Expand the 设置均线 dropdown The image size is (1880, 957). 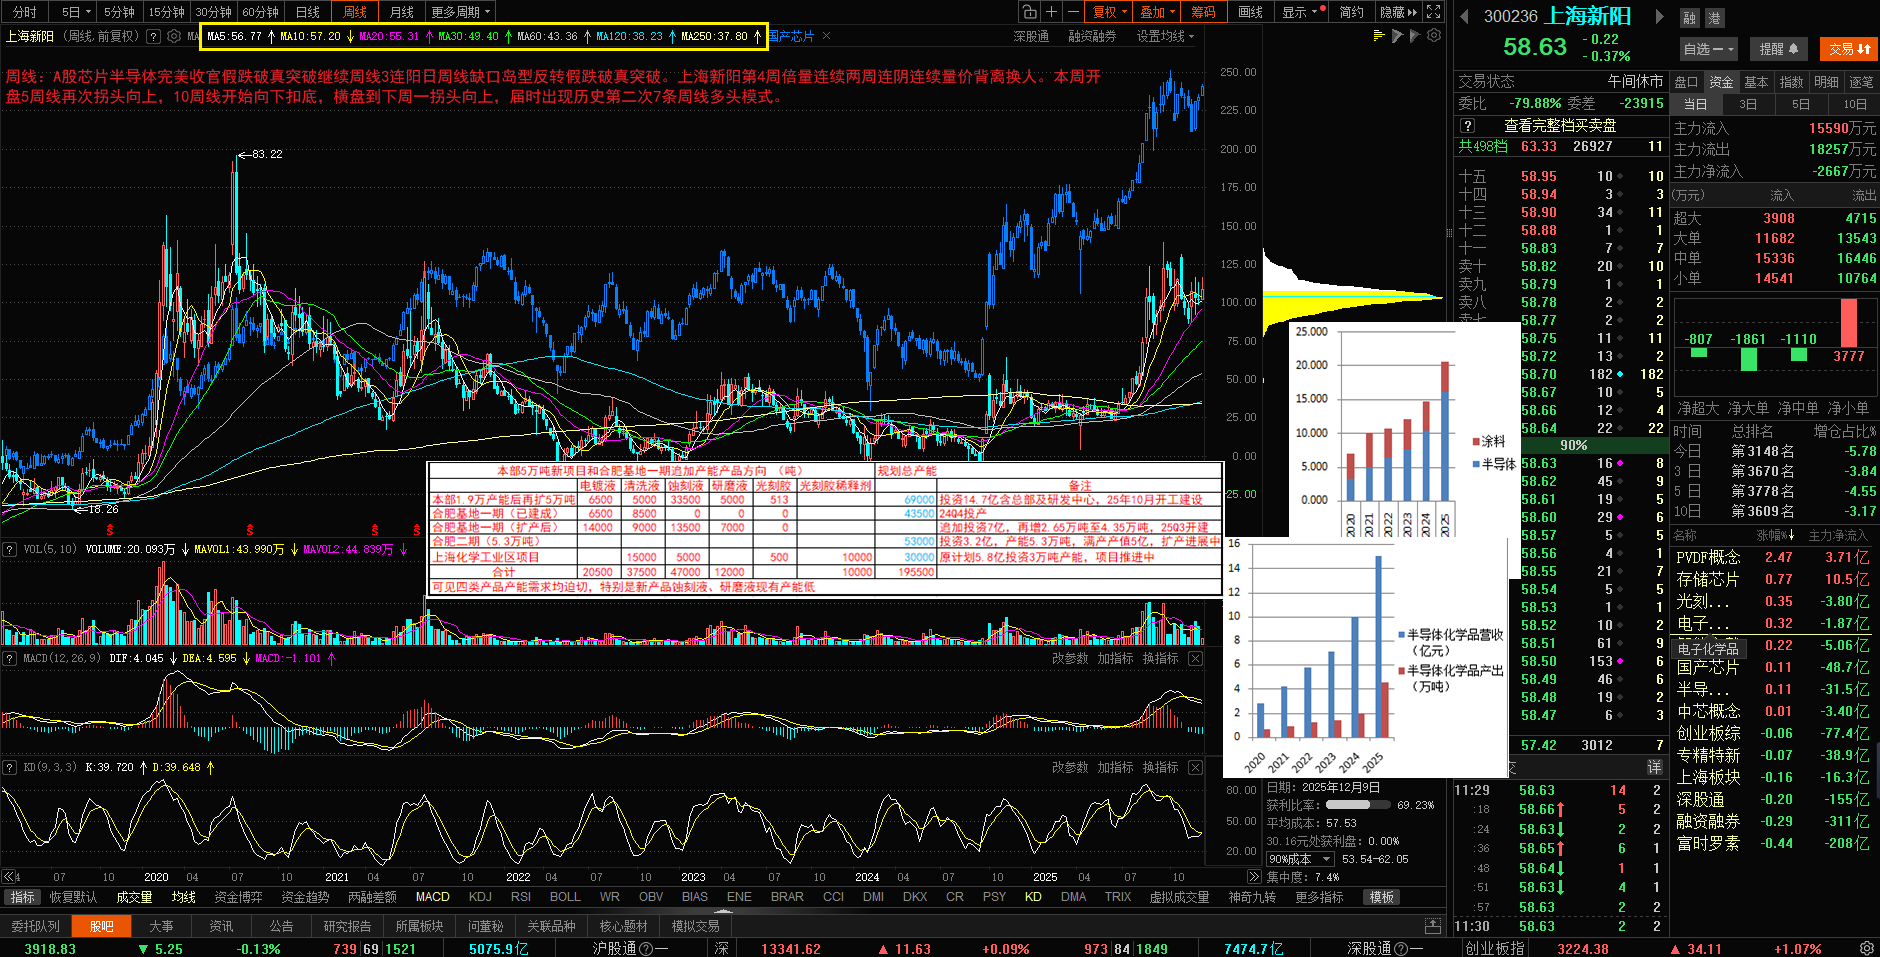[x=1165, y=36]
